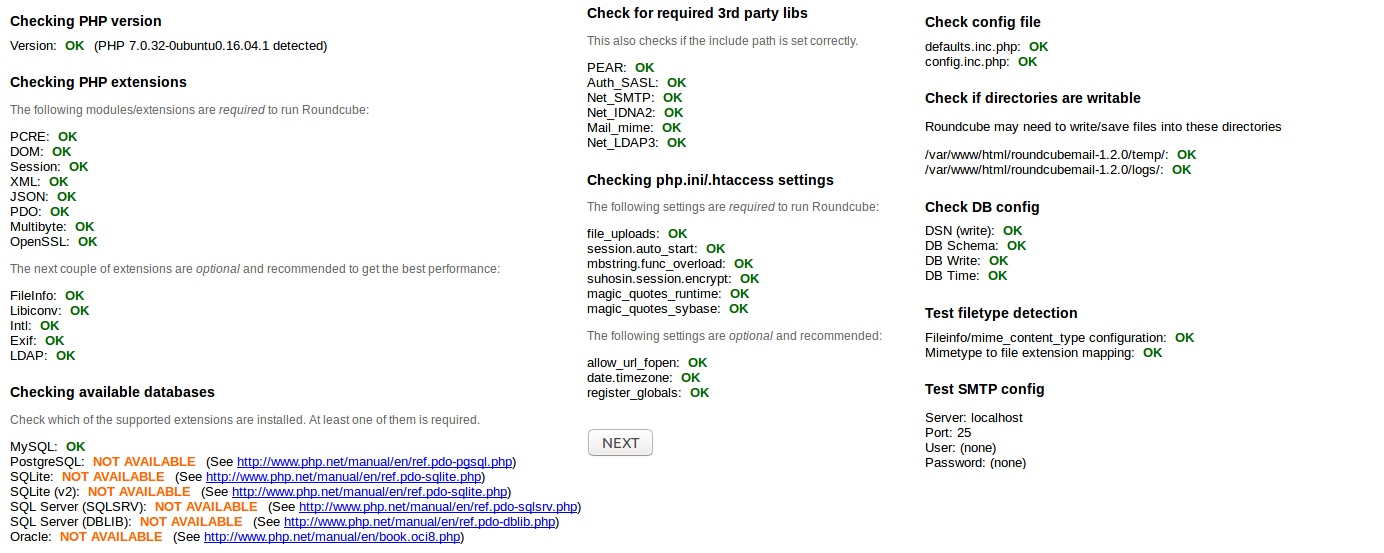Click the 'Check config file' heading

point(983,22)
